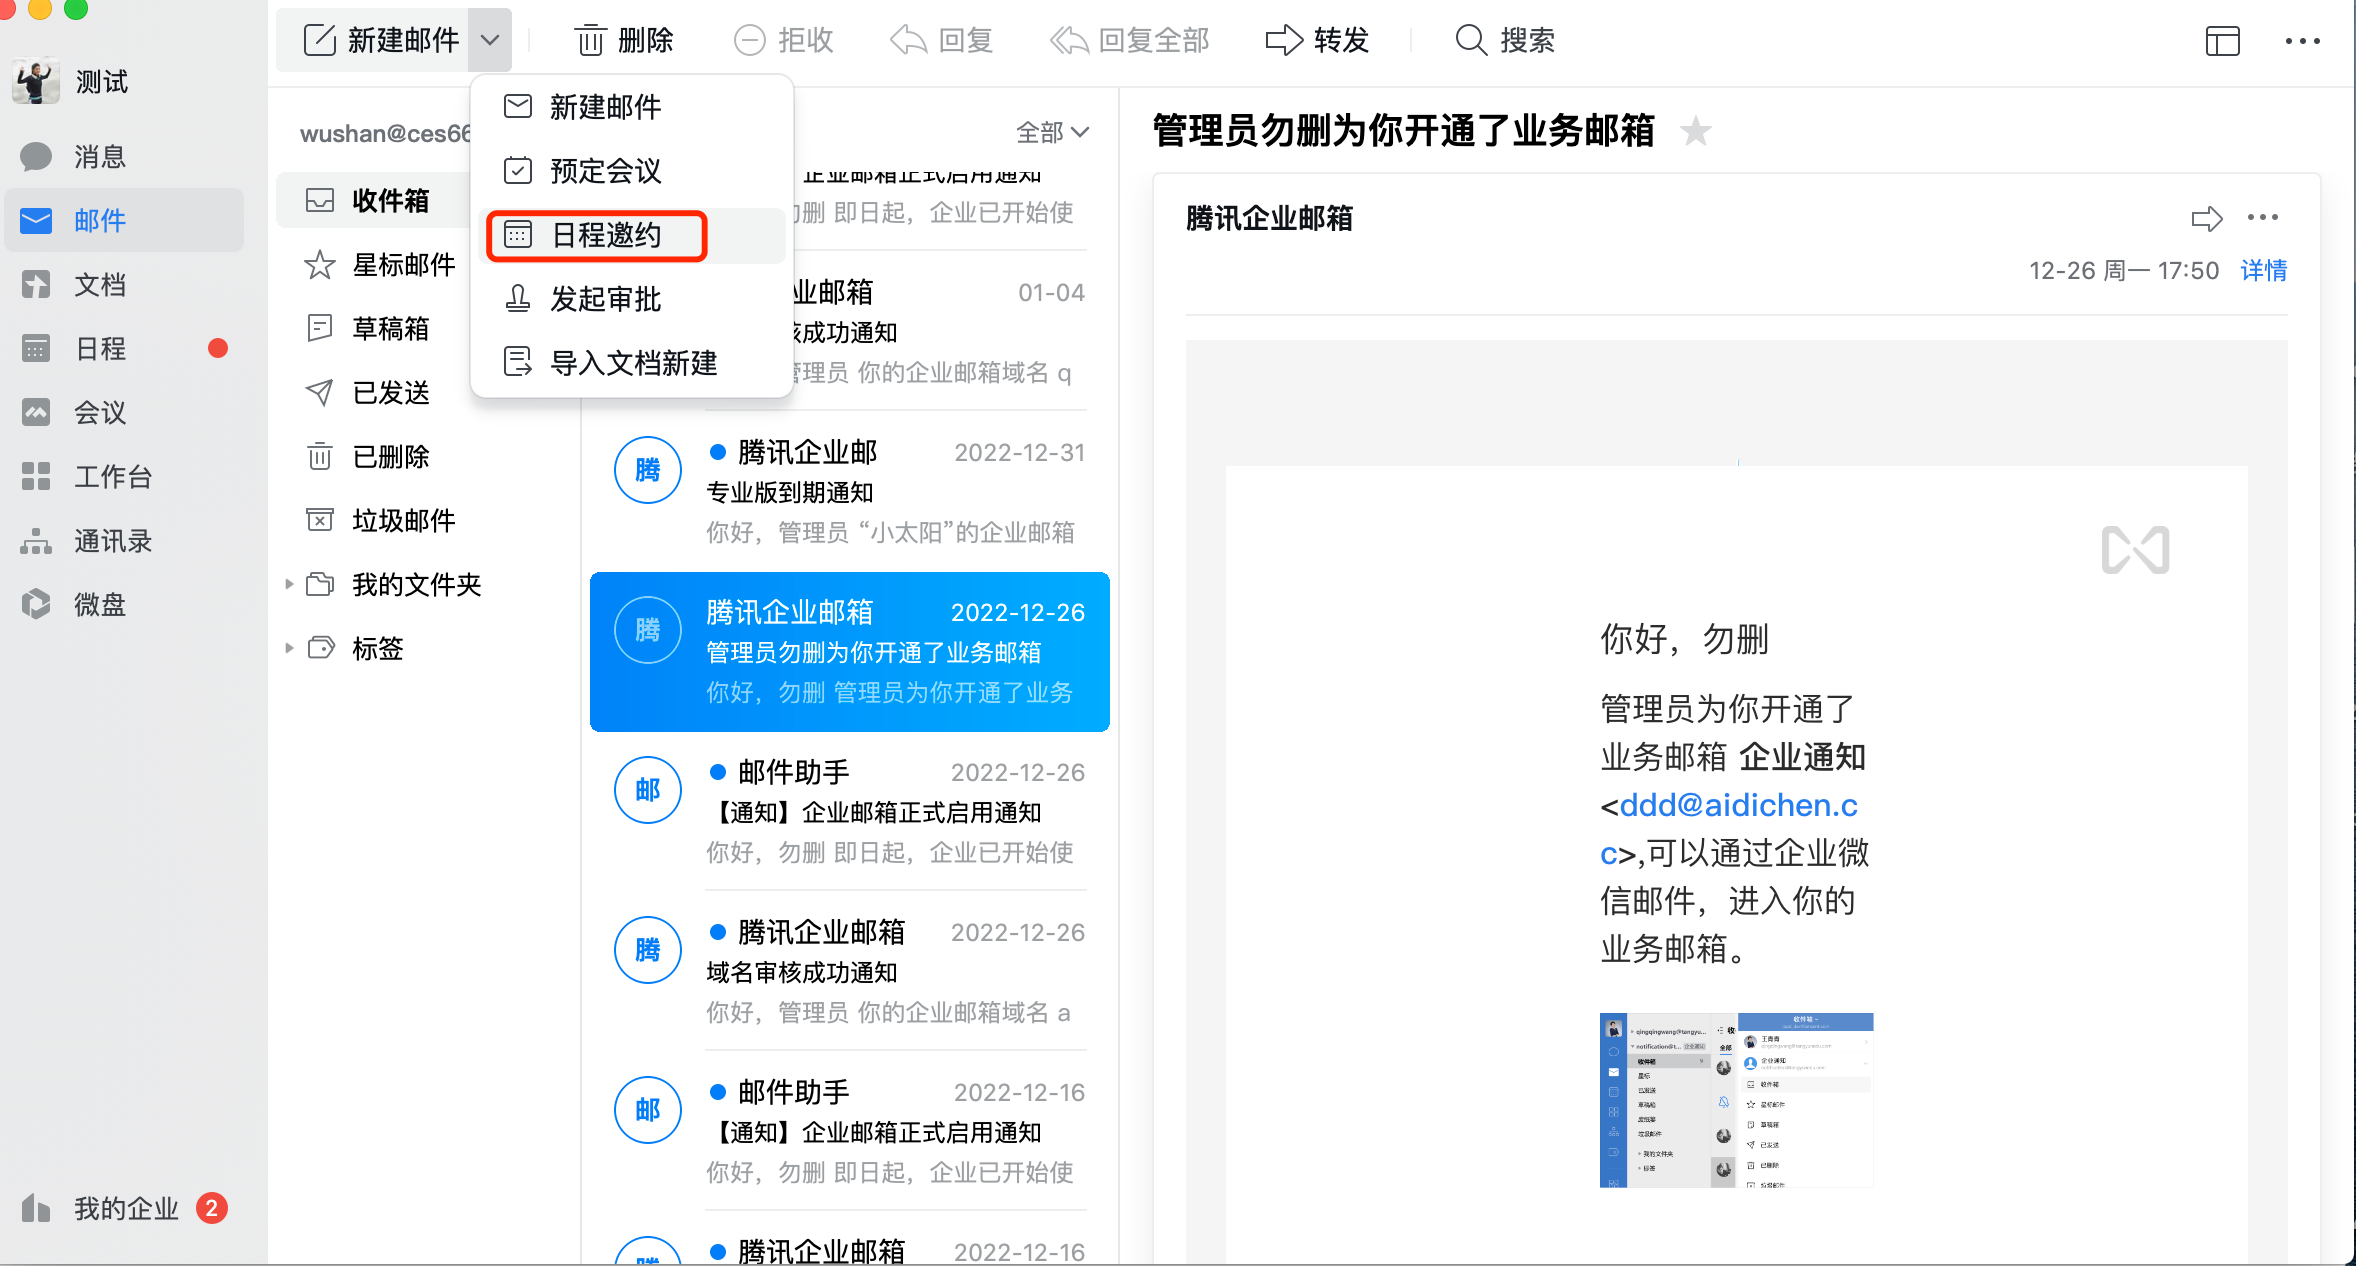This screenshot has width=2356, height=1266.
Task: Click the 回复全部 reply-all toolbar button
Action: (1129, 40)
